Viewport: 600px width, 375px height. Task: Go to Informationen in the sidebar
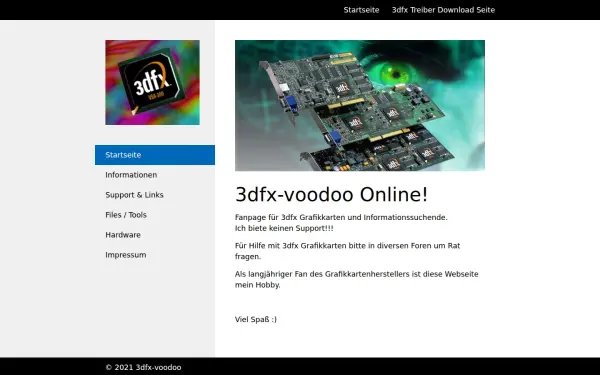point(131,175)
